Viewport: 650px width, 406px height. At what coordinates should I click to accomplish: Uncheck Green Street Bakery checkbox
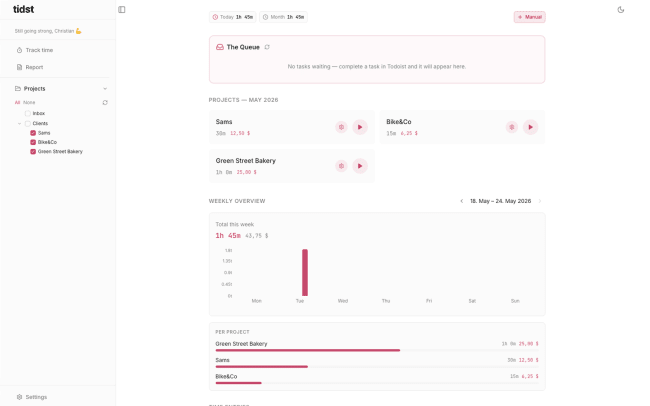33,152
